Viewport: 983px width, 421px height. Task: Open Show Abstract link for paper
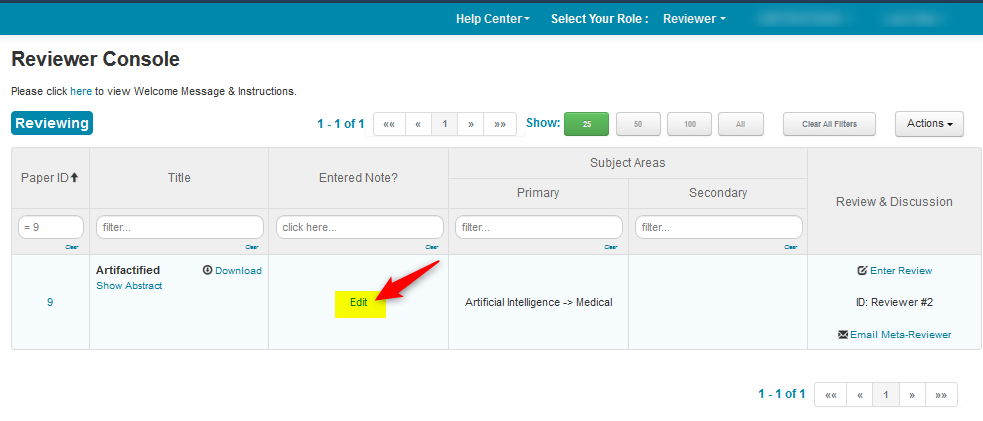(129, 286)
